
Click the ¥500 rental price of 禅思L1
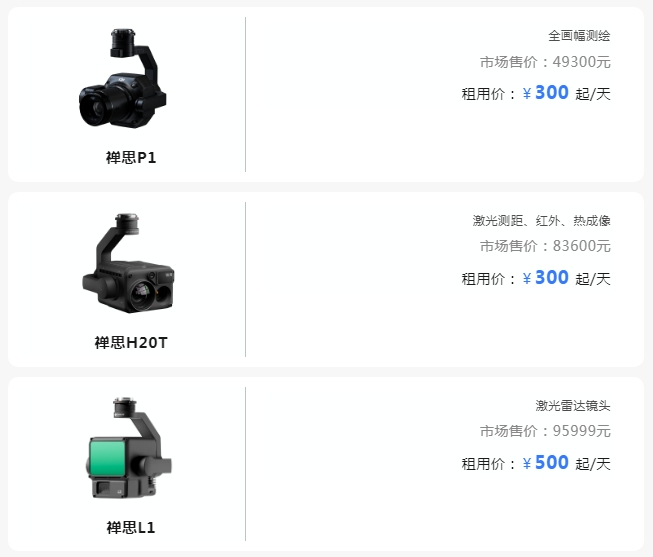click(546, 463)
